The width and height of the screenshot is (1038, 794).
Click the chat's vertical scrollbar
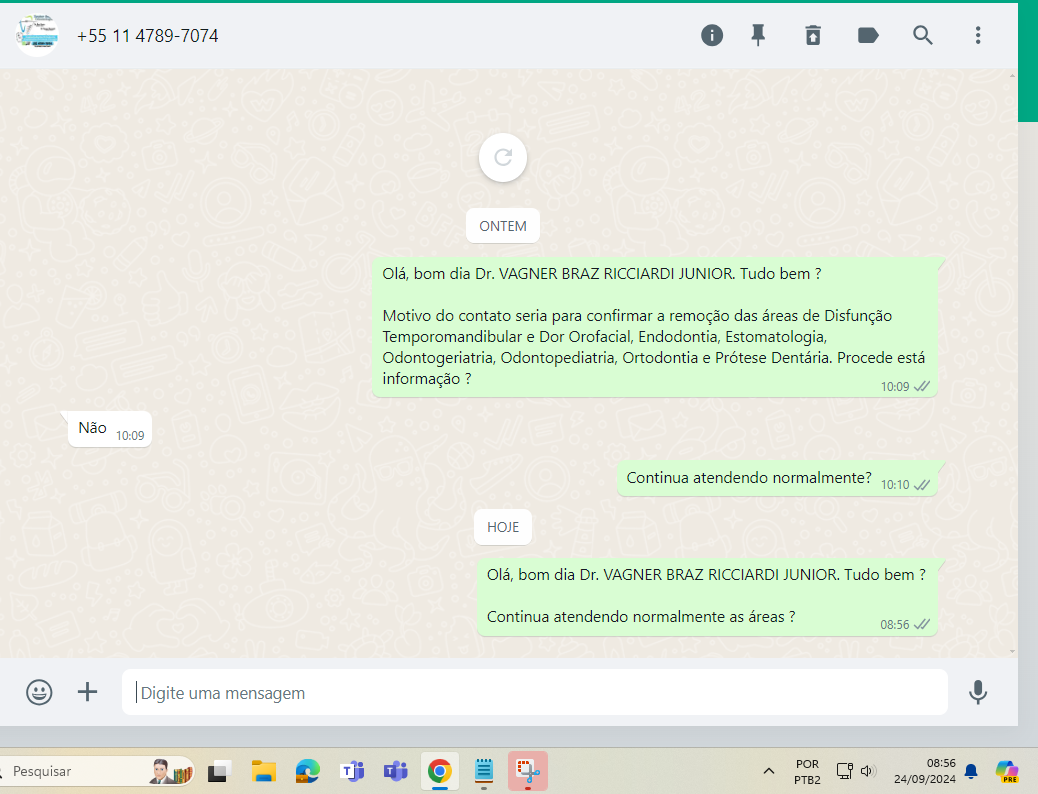(x=1012, y=360)
